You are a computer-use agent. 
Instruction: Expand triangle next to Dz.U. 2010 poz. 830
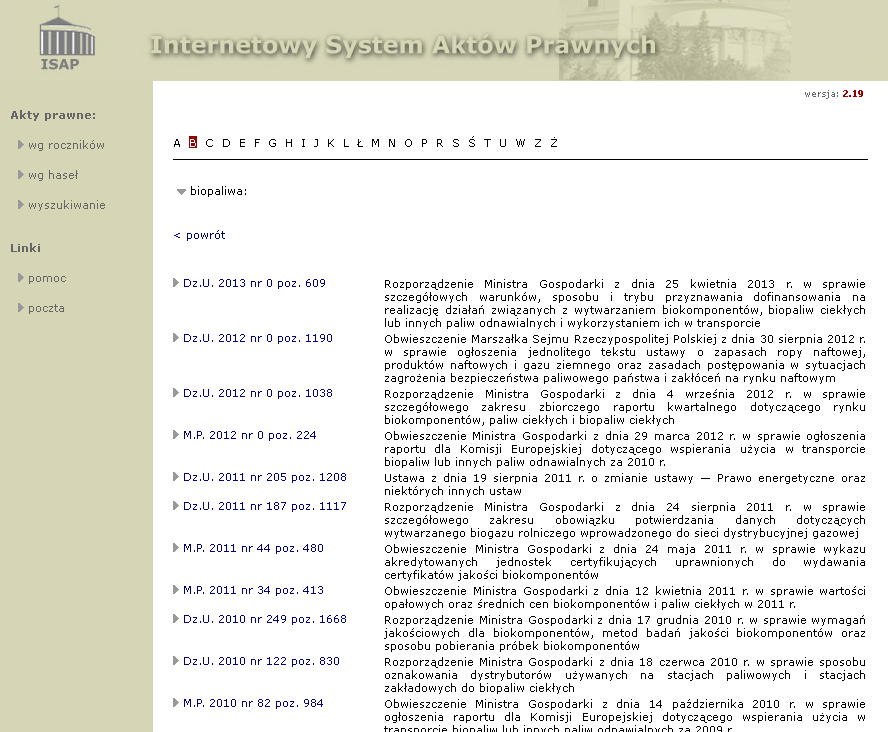(x=176, y=661)
